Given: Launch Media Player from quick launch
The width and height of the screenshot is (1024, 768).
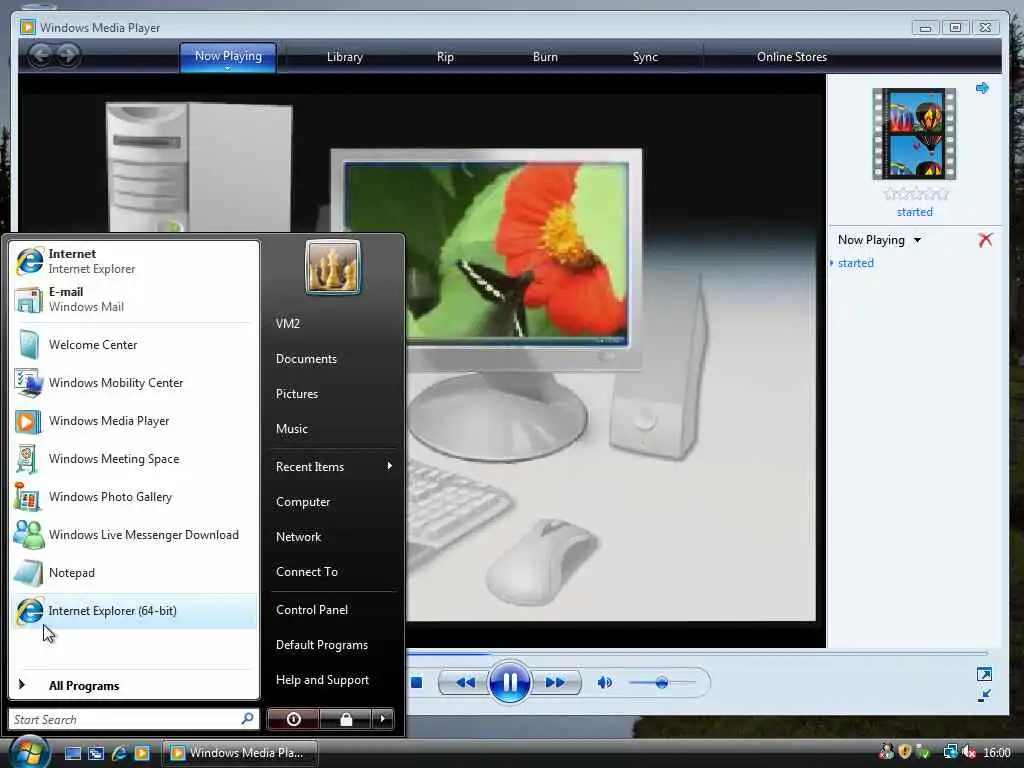Looking at the screenshot, I should (x=142, y=753).
